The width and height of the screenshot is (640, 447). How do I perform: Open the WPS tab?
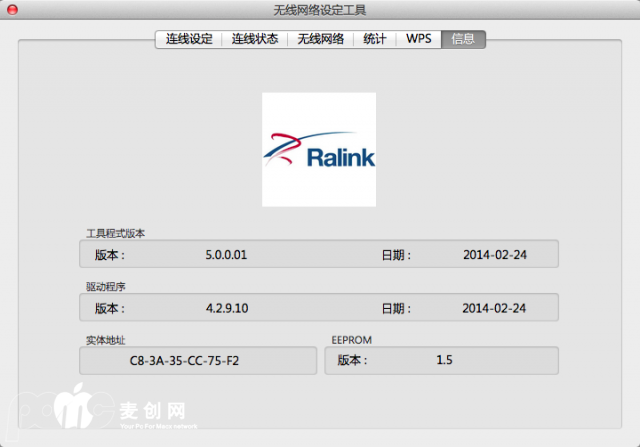(419, 39)
